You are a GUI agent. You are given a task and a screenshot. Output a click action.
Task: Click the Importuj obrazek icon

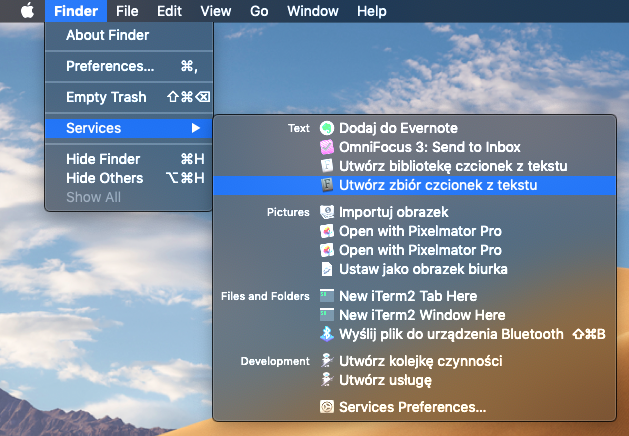click(x=327, y=212)
